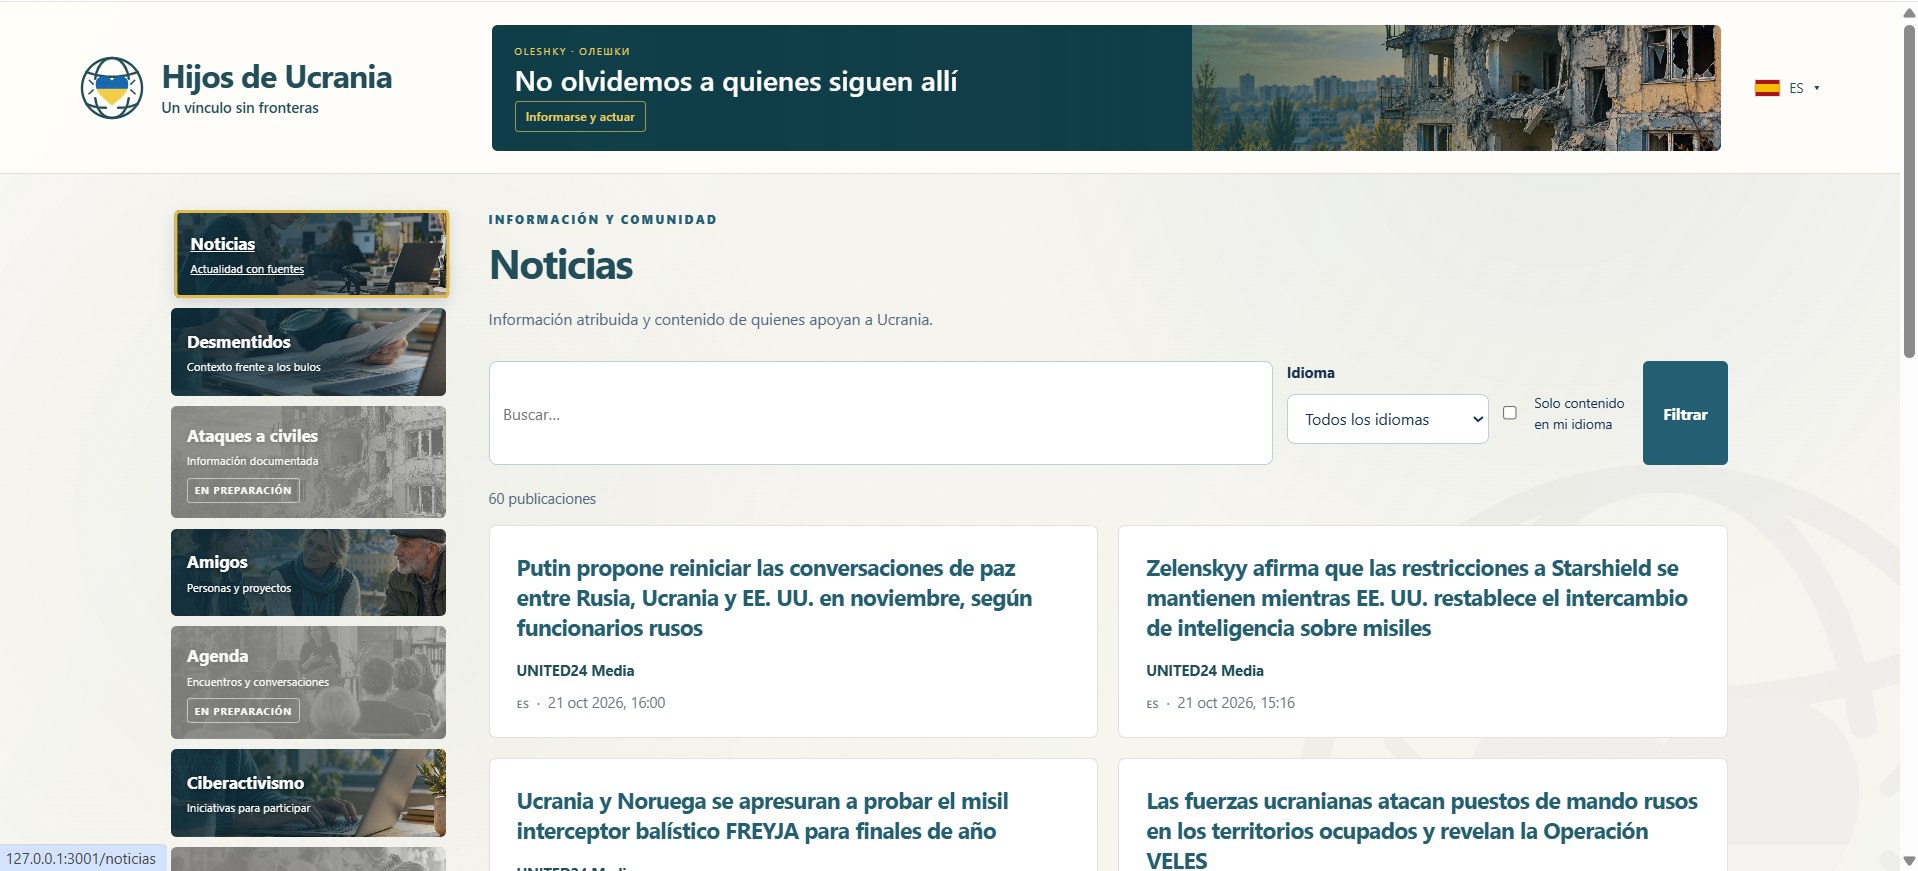
Task: Click the OLESHKY · ОЛЕШКИ banner label
Action: point(572,51)
